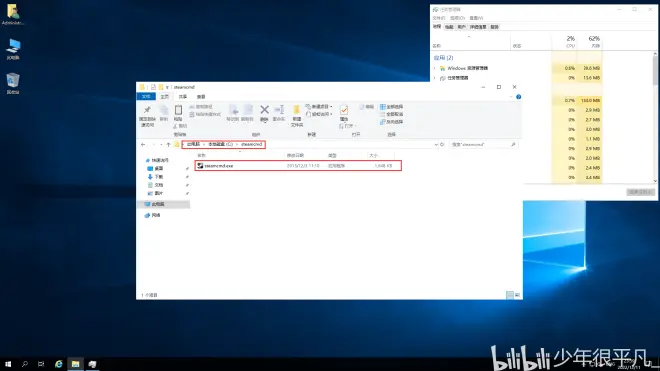Select Documents in navigation pane
Image resolution: width=660 pixels, height=371 pixels.
point(155,185)
